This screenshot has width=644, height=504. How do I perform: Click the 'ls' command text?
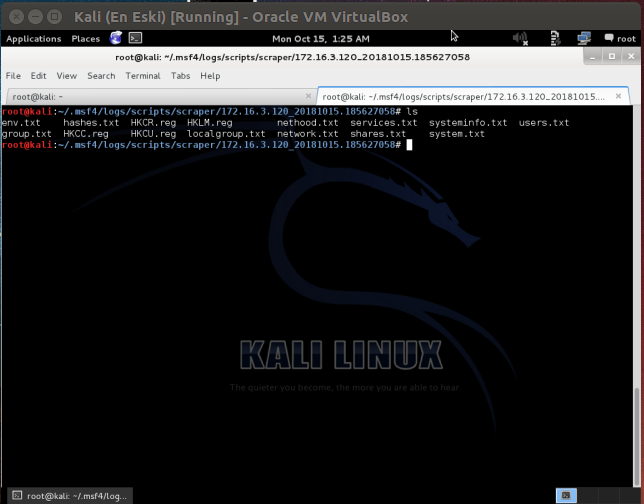point(412,112)
